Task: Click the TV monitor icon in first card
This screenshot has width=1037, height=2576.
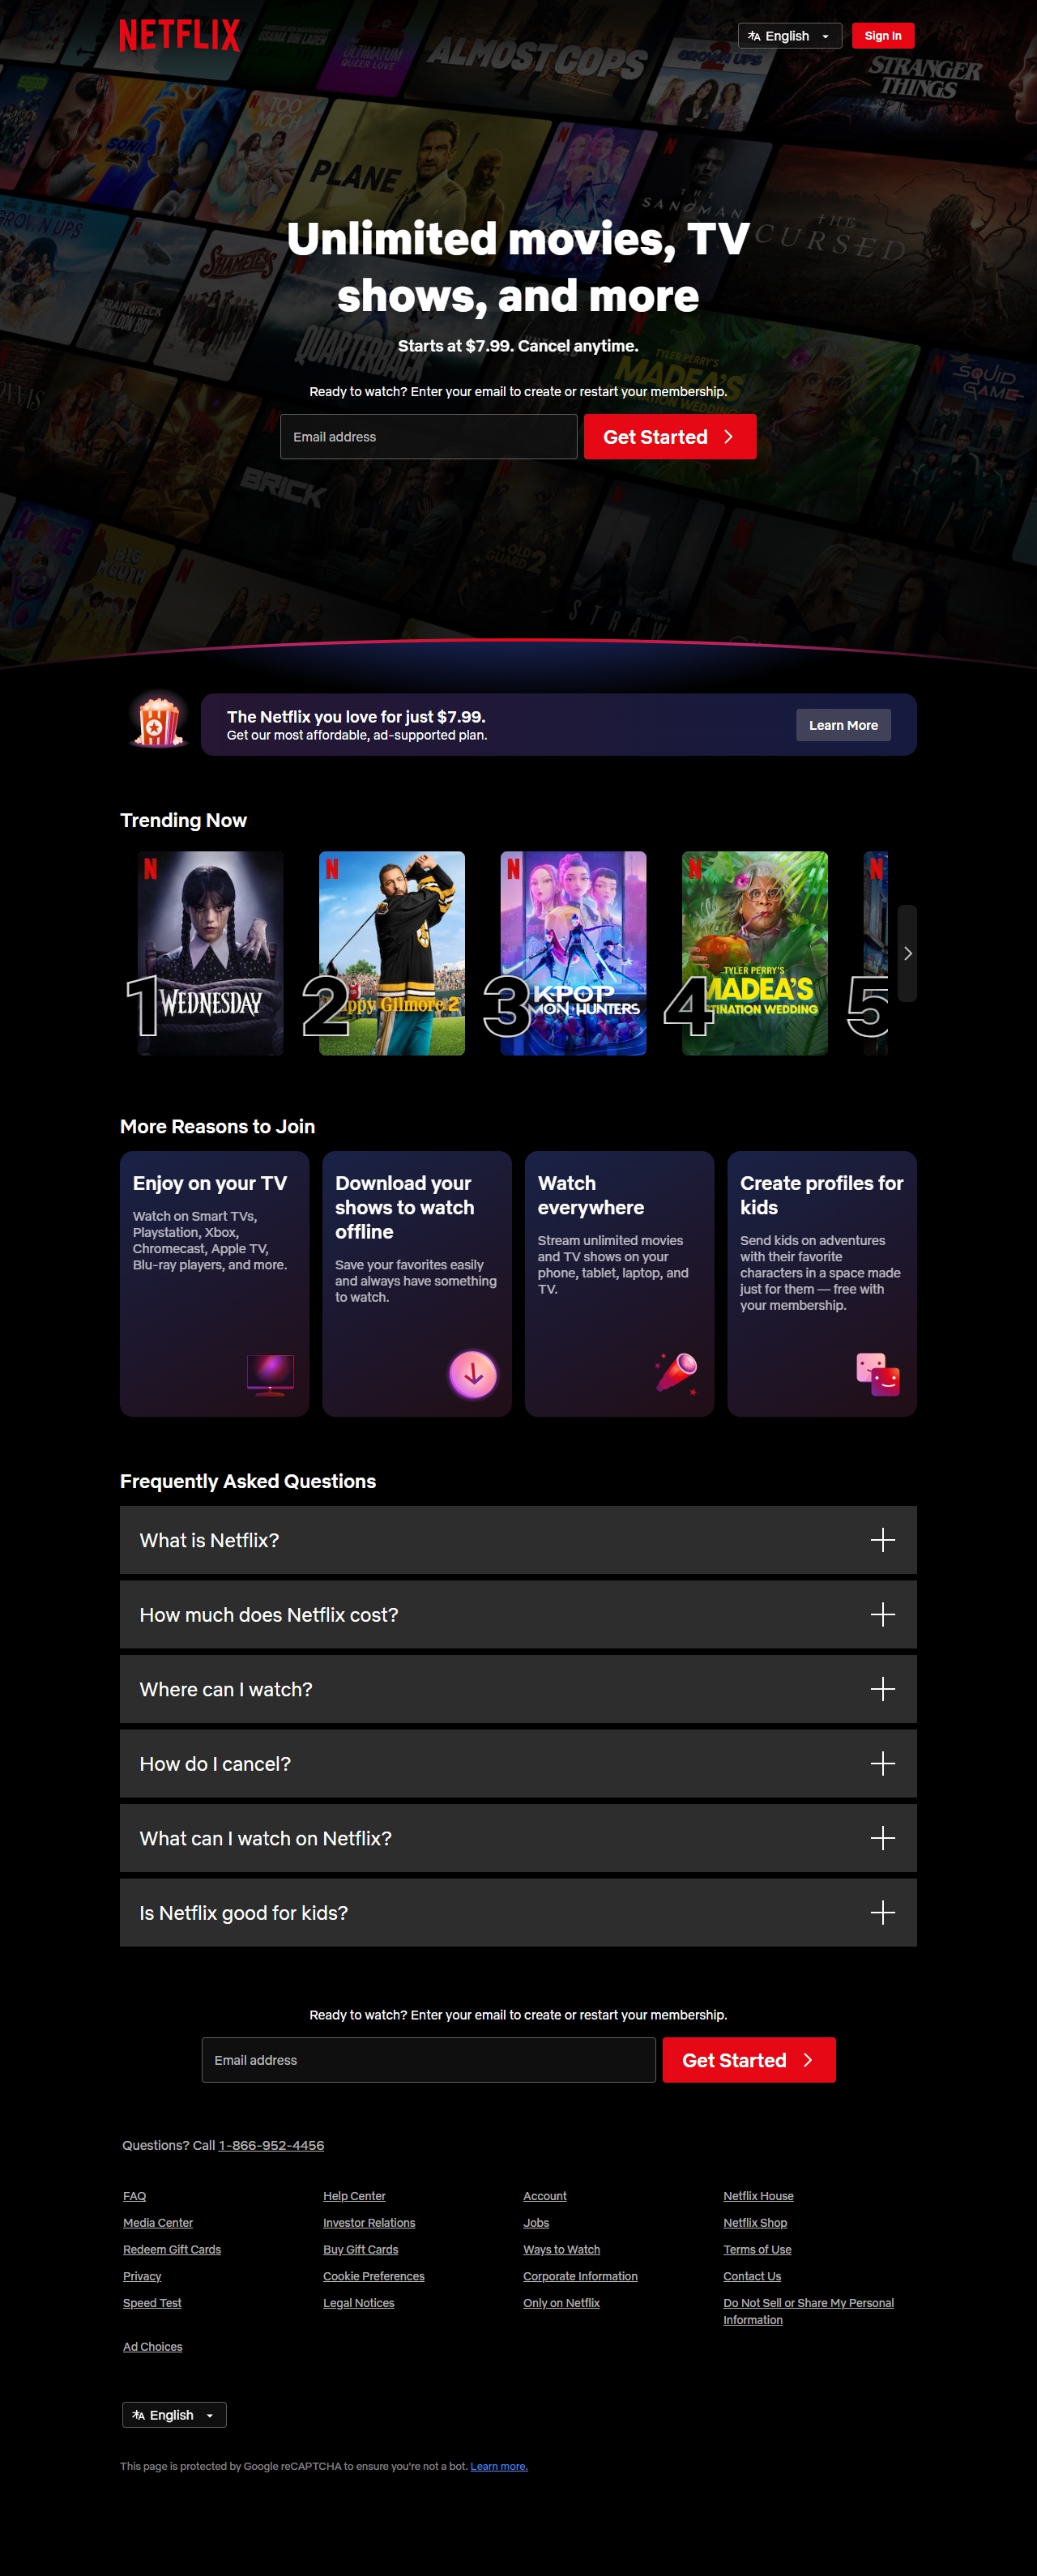Action: coord(270,1374)
